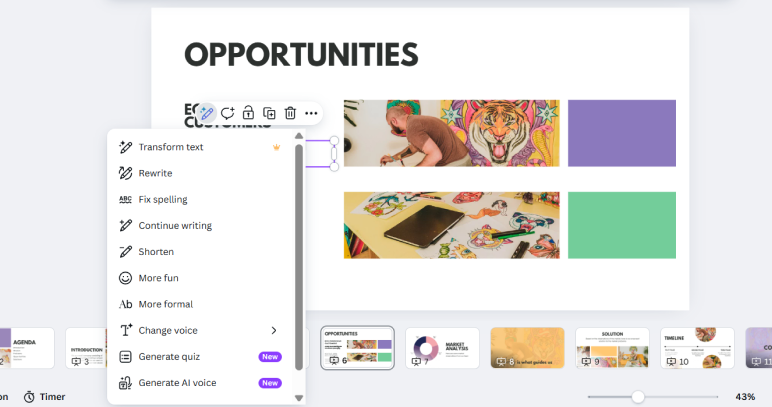Click the New badge beside Generate quiz
Screen dimensions: 772x407
(x=270, y=356)
